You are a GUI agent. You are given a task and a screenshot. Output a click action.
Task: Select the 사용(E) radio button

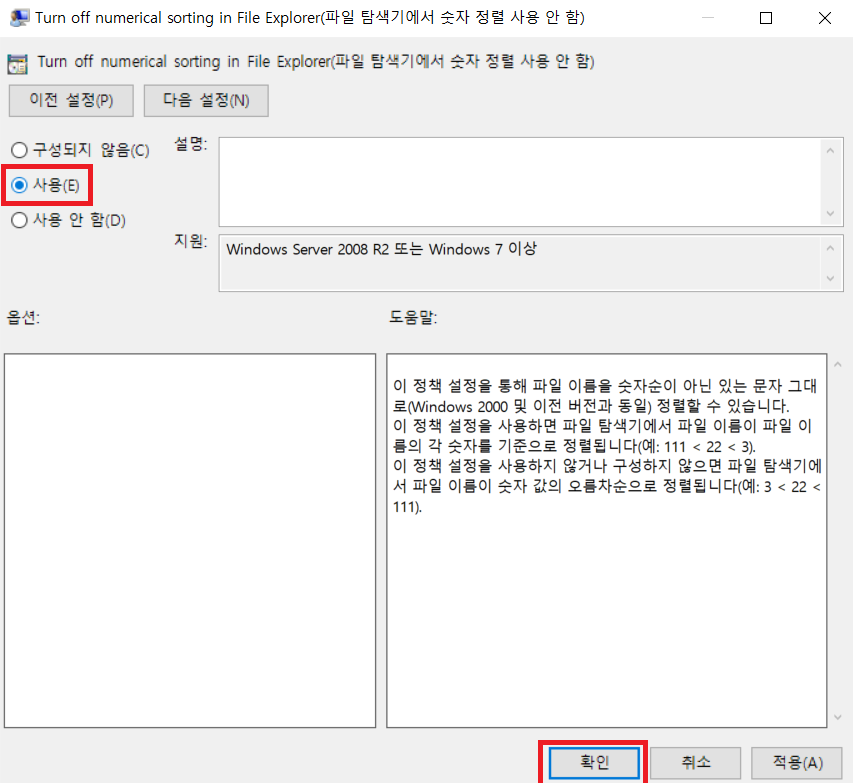(x=46, y=185)
